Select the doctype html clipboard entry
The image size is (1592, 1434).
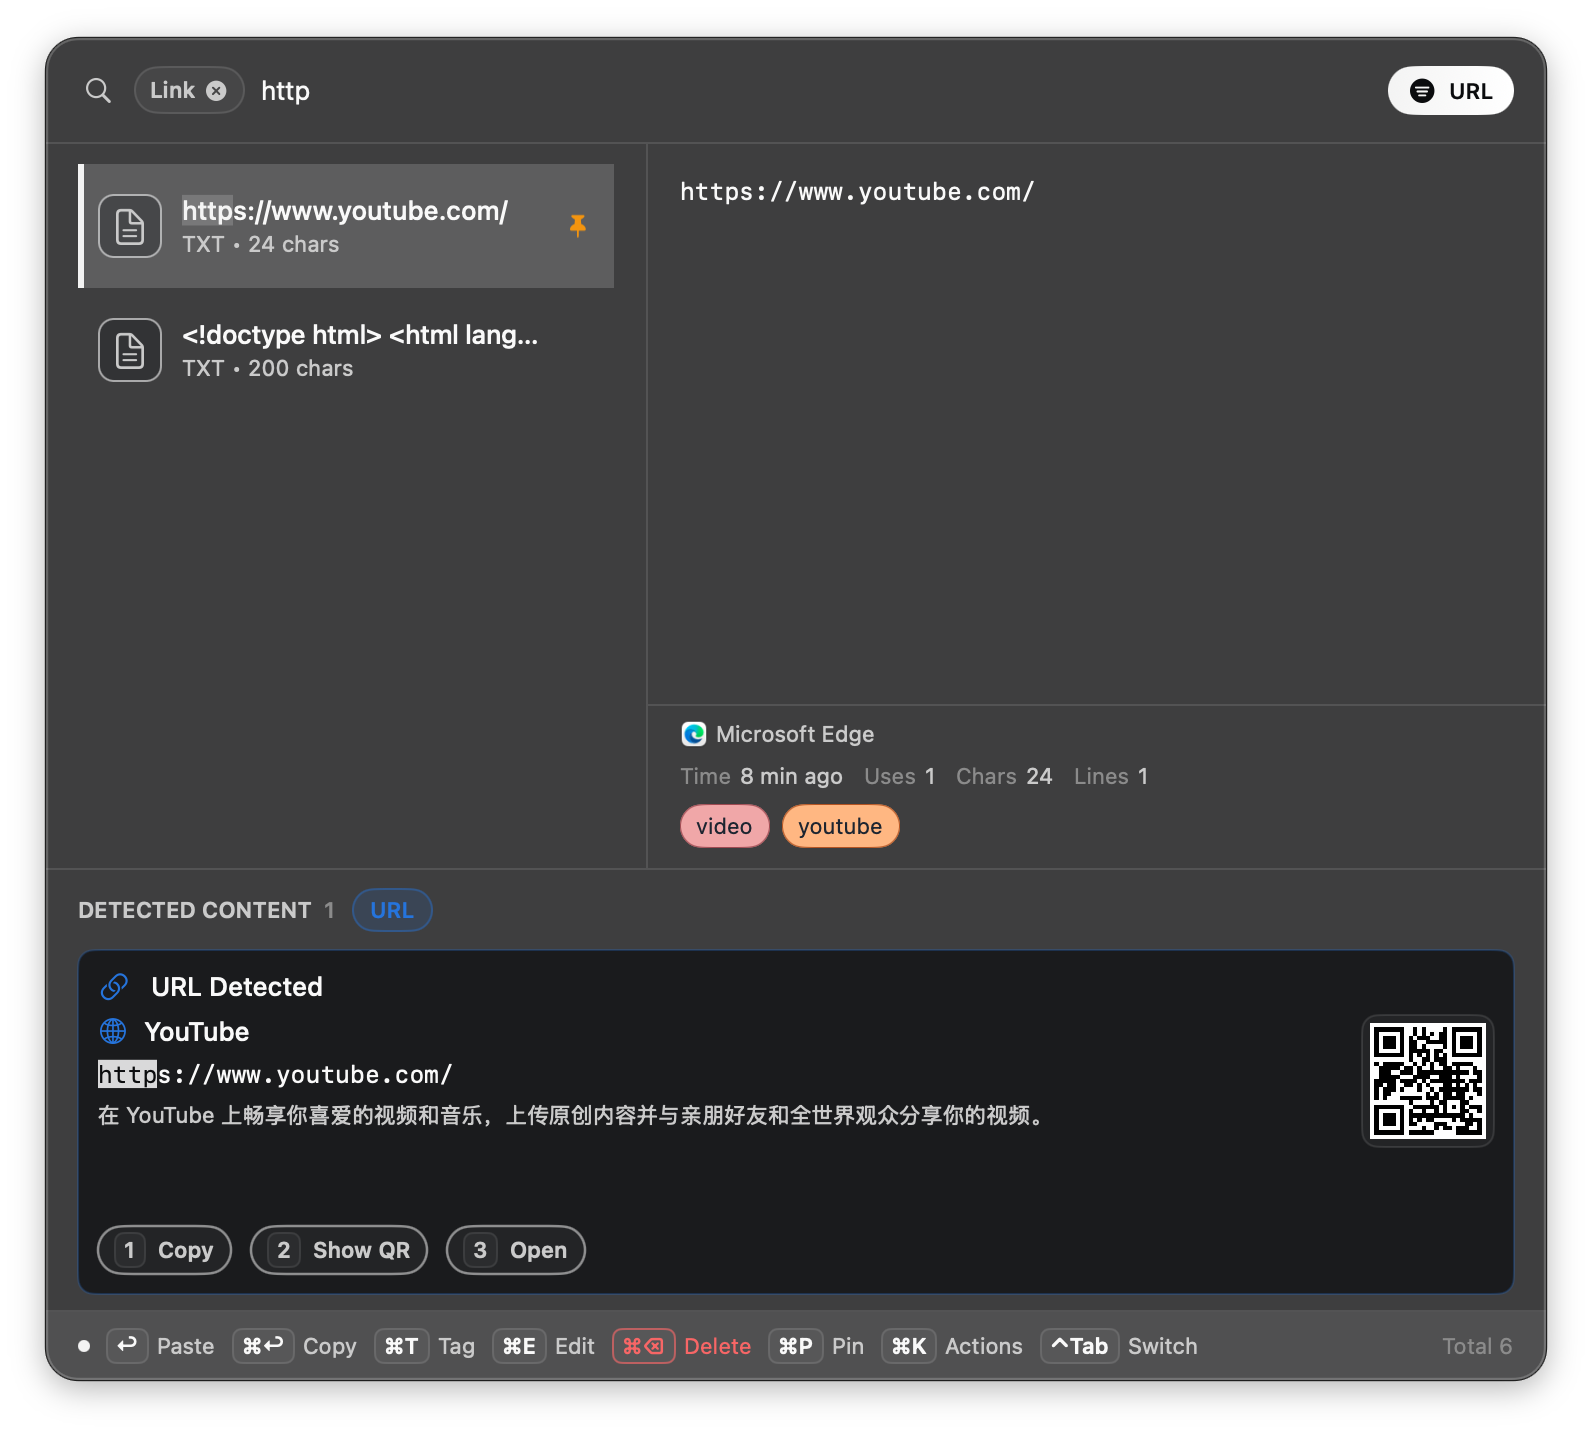[346, 350]
